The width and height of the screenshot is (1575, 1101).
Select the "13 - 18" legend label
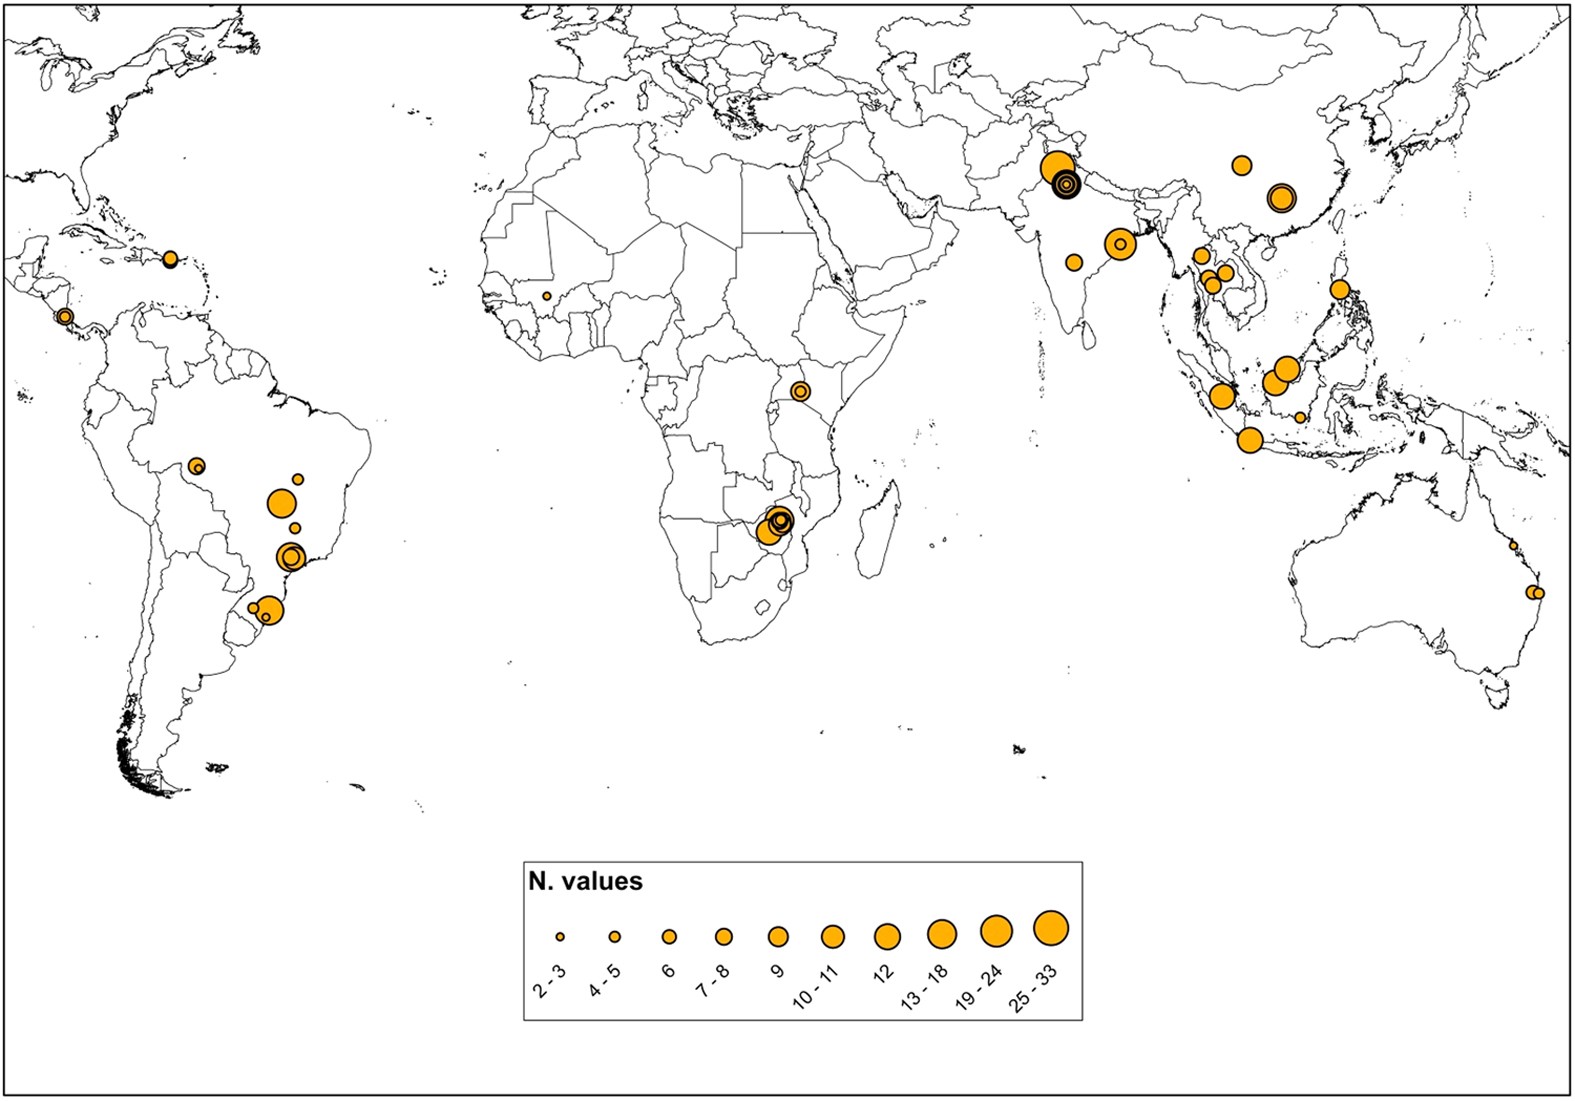click(923, 988)
